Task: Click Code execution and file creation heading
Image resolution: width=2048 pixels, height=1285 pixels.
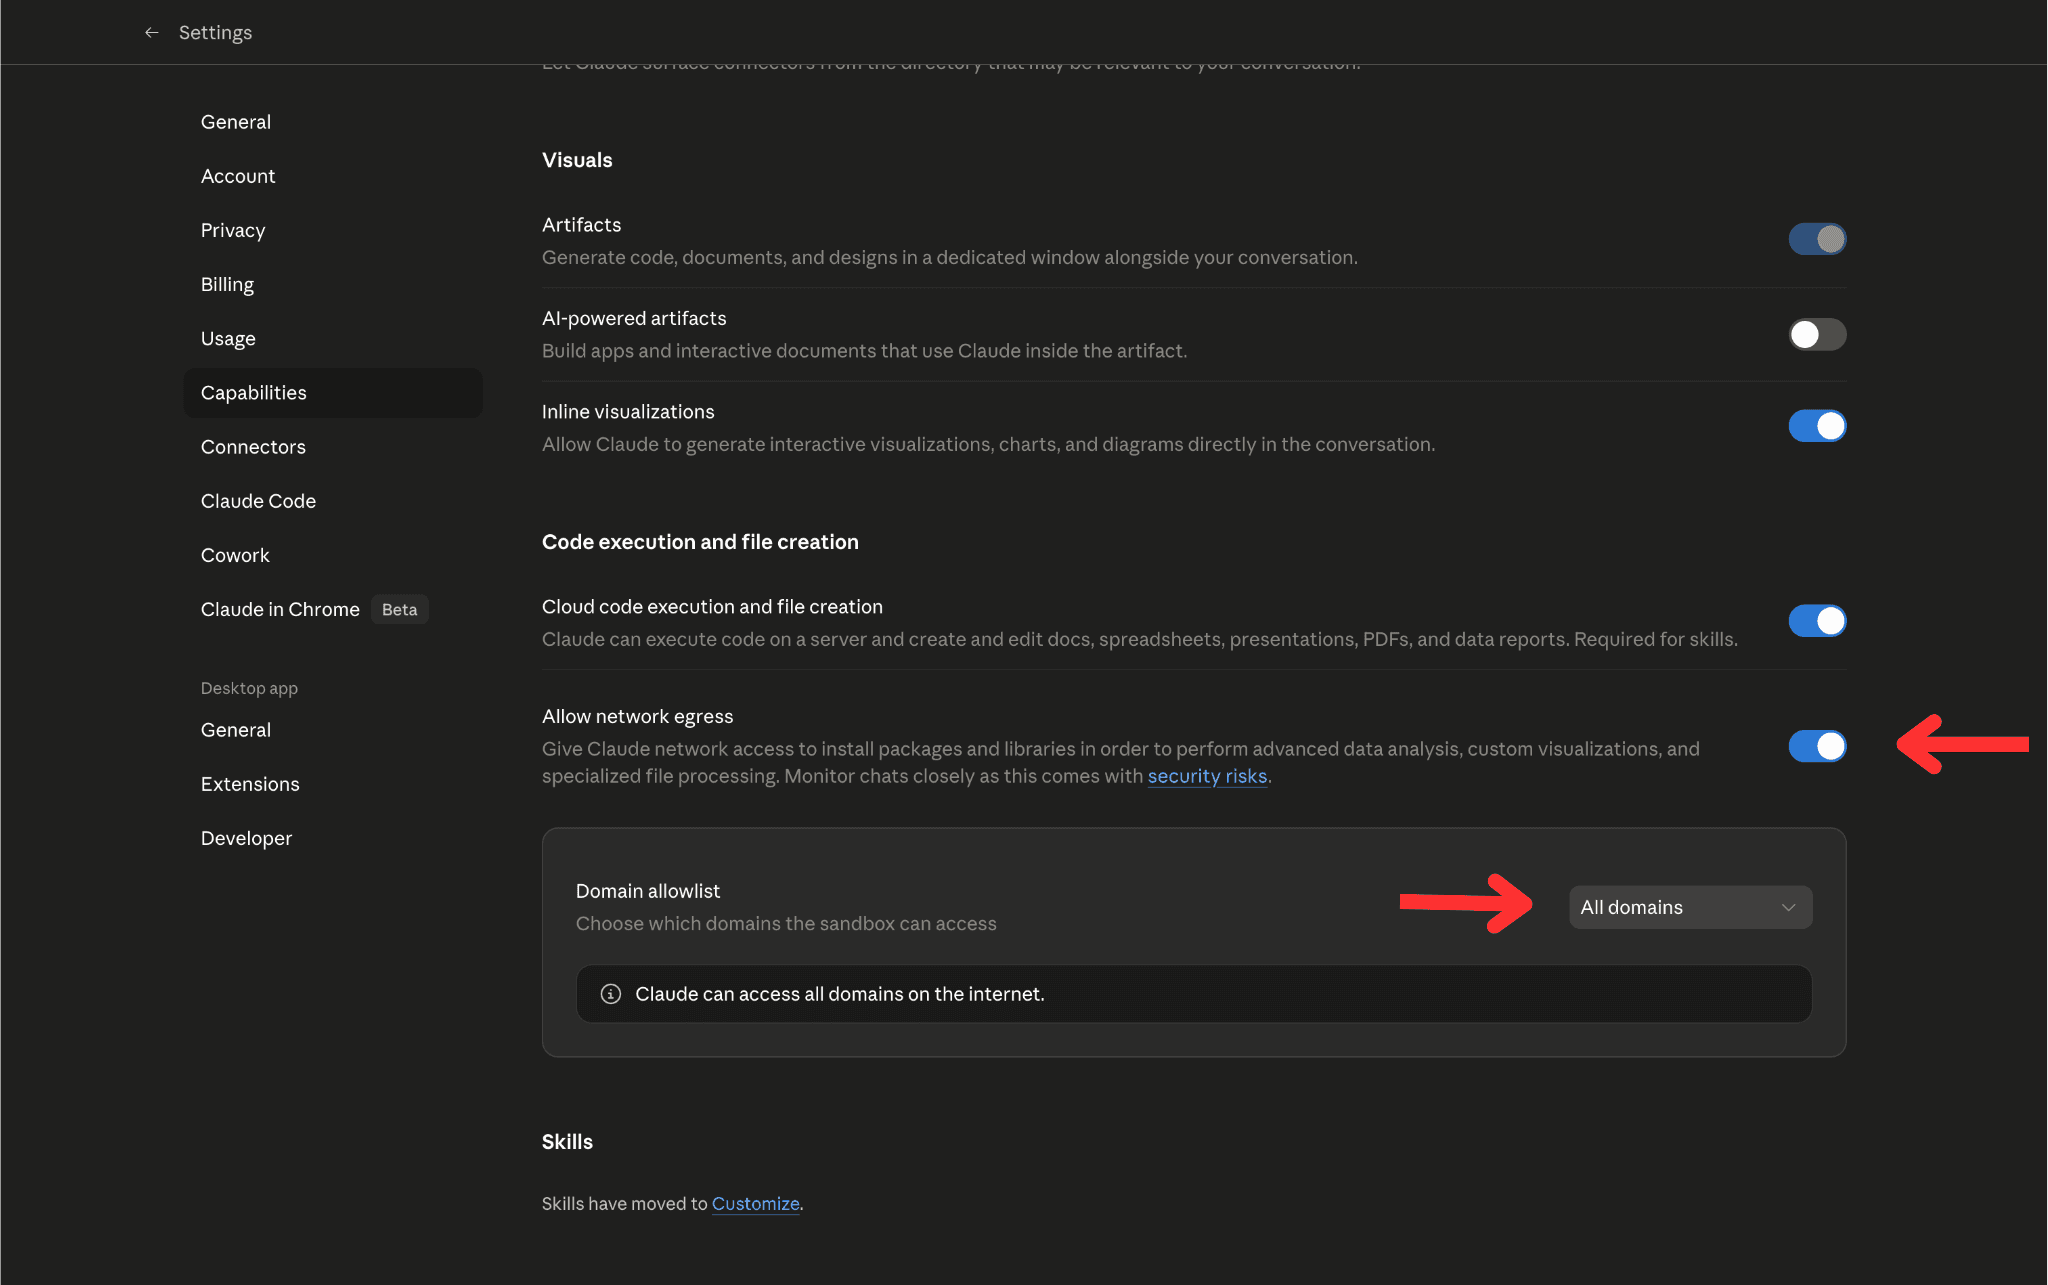Action: [x=700, y=542]
